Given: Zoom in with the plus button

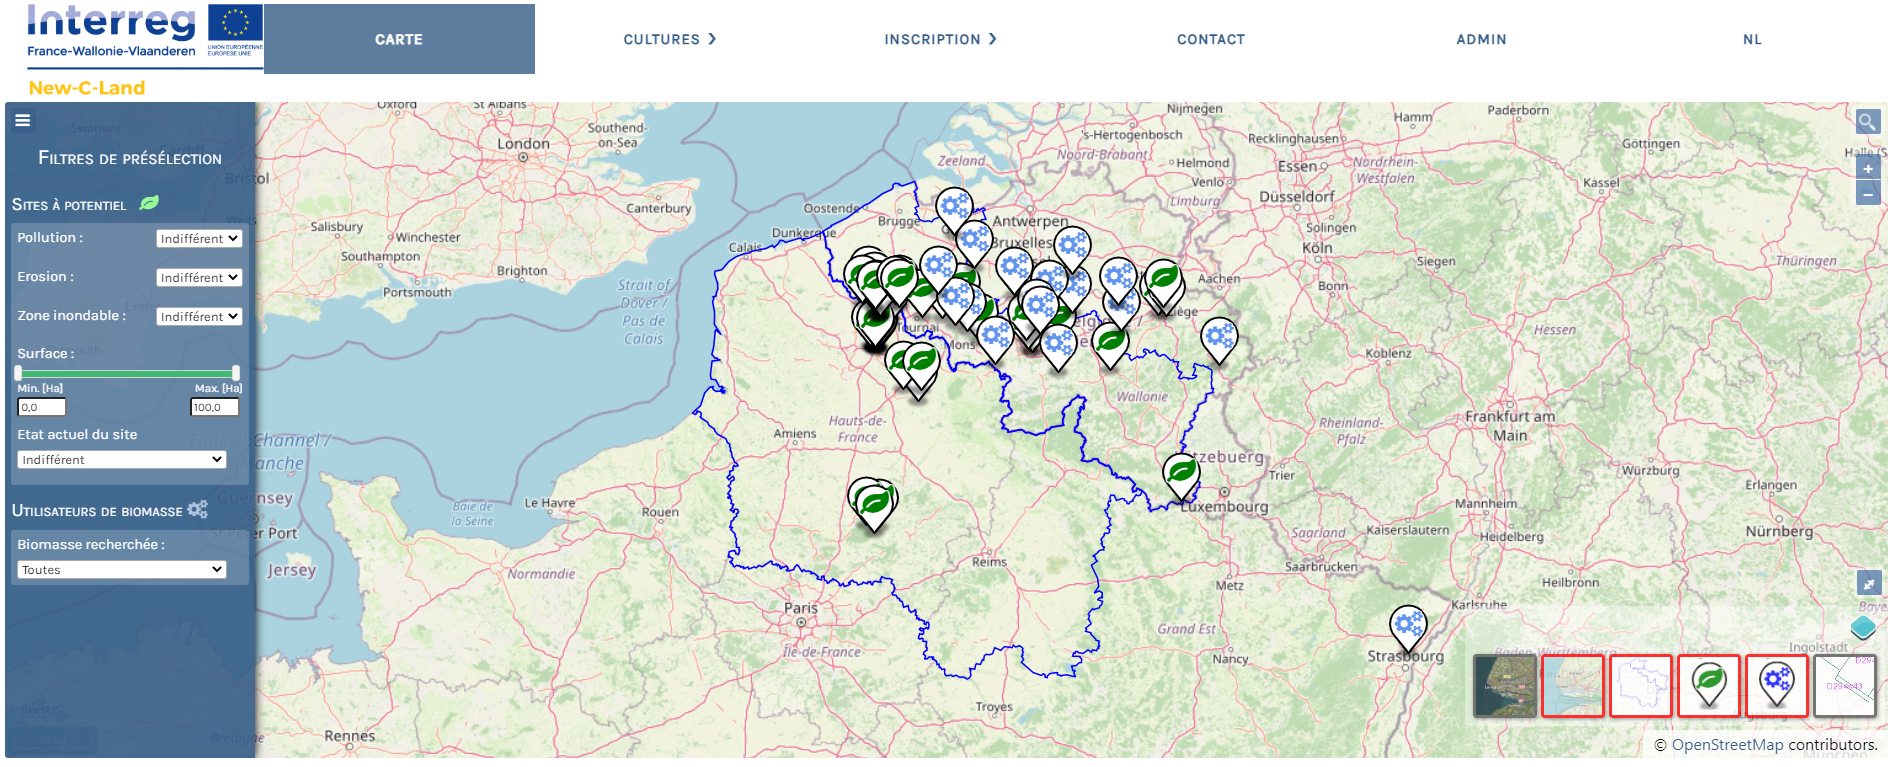Looking at the screenshot, I should [x=1868, y=169].
